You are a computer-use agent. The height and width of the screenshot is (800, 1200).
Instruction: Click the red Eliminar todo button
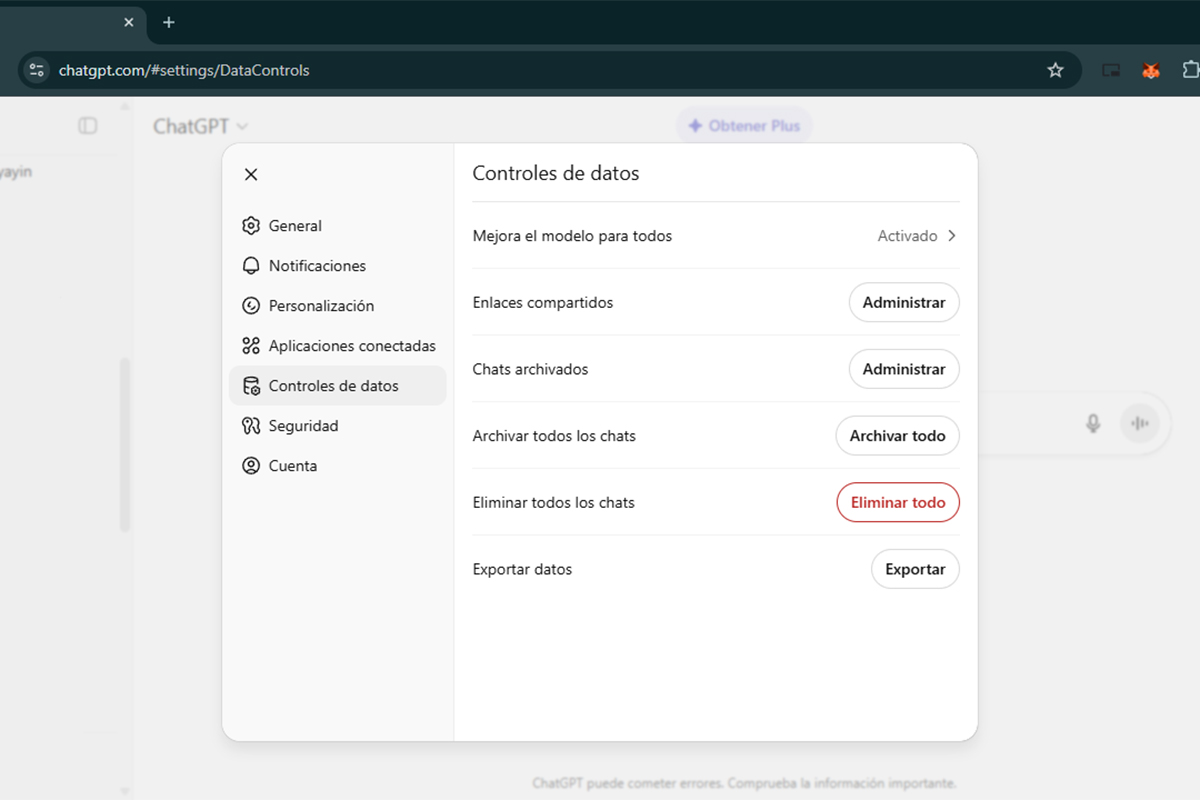pos(897,502)
